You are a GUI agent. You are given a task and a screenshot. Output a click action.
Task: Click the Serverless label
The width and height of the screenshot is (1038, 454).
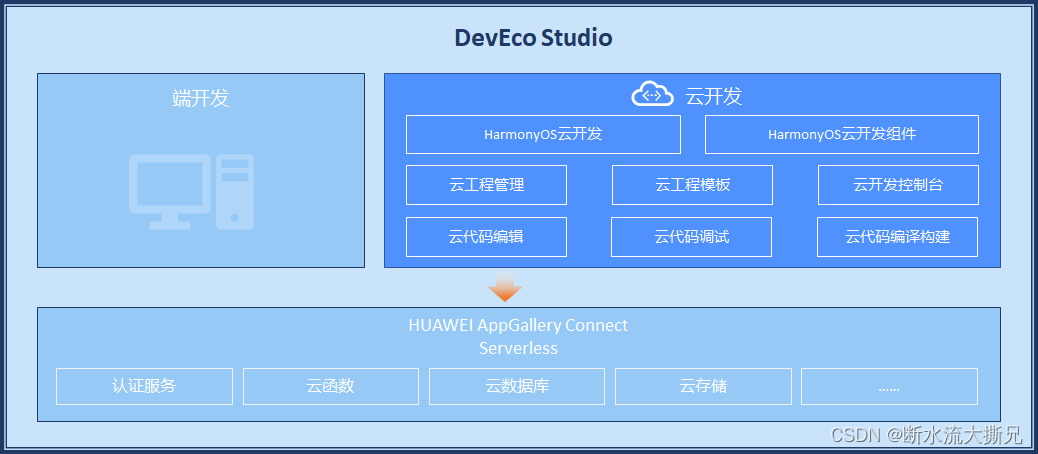pyautogui.click(x=518, y=348)
